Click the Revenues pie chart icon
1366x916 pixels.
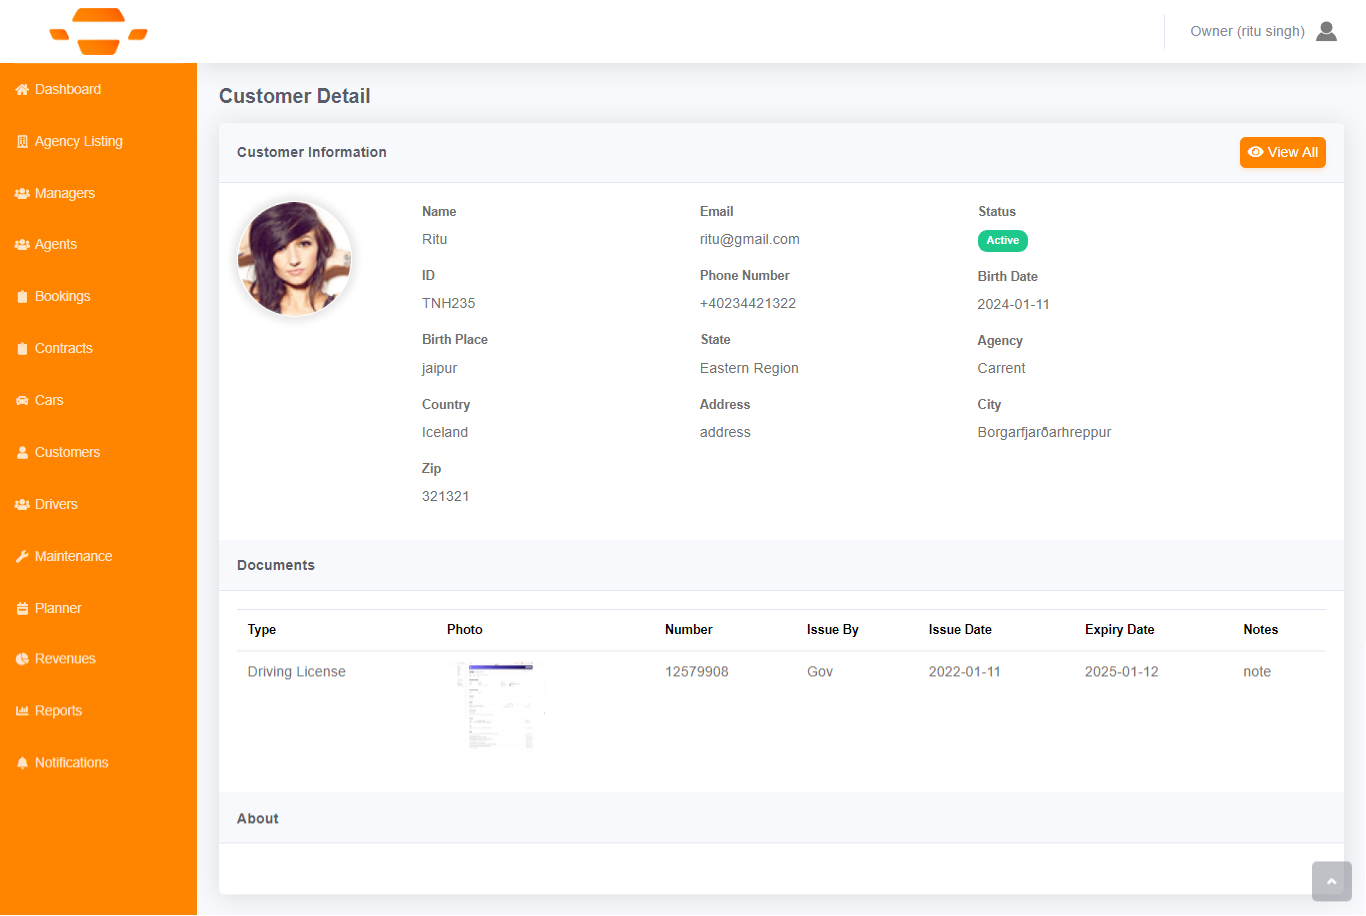(22, 659)
